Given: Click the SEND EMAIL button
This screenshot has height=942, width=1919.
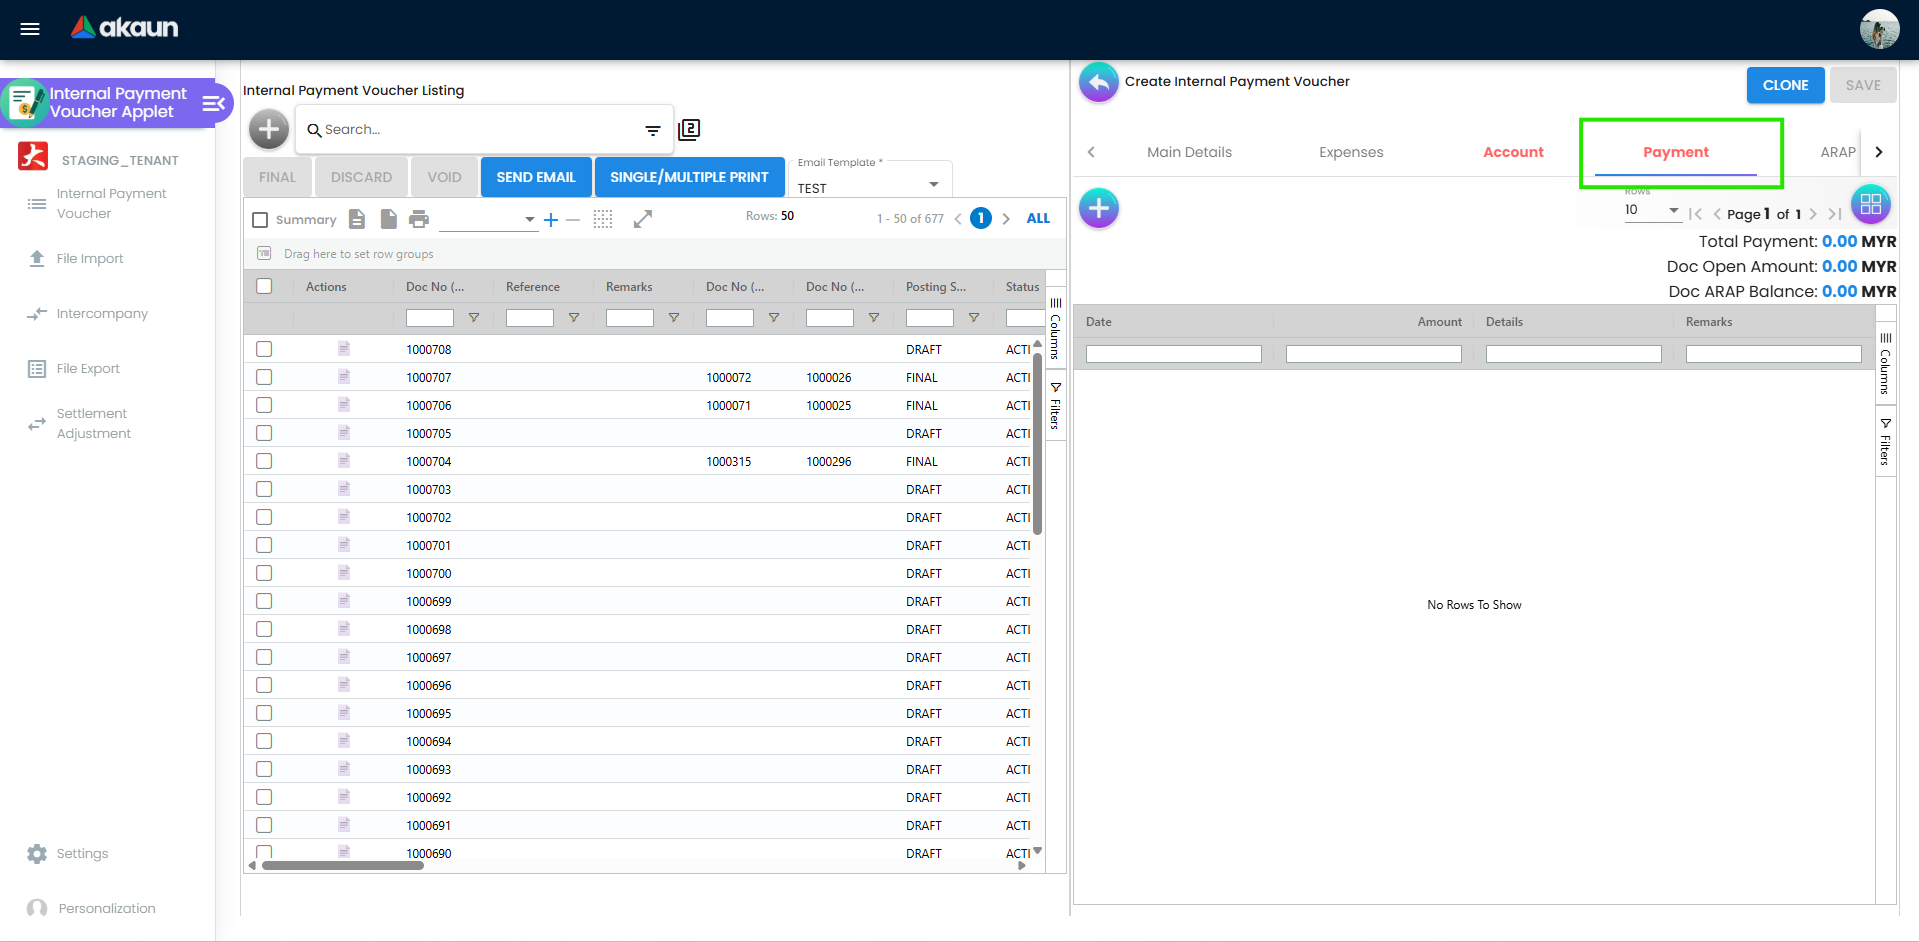Looking at the screenshot, I should (x=535, y=176).
